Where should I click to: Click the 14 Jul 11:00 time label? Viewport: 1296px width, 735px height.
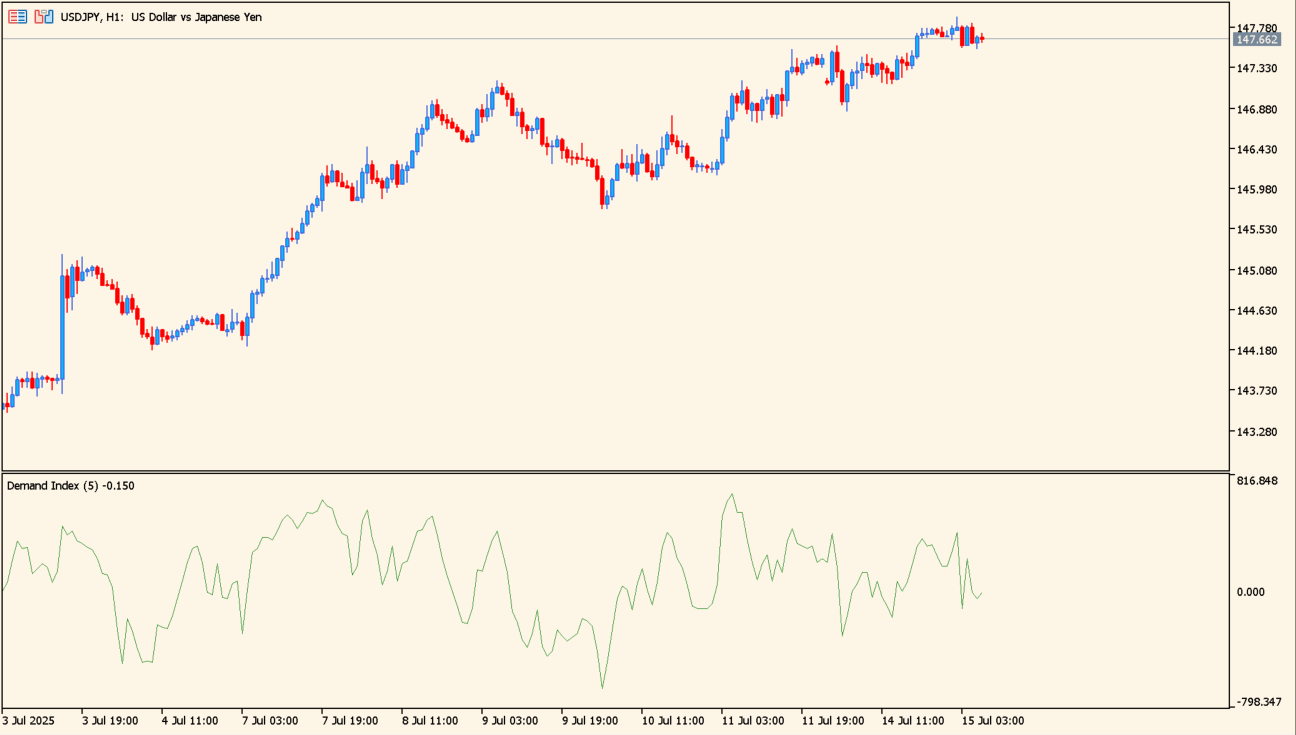click(913, 721)
